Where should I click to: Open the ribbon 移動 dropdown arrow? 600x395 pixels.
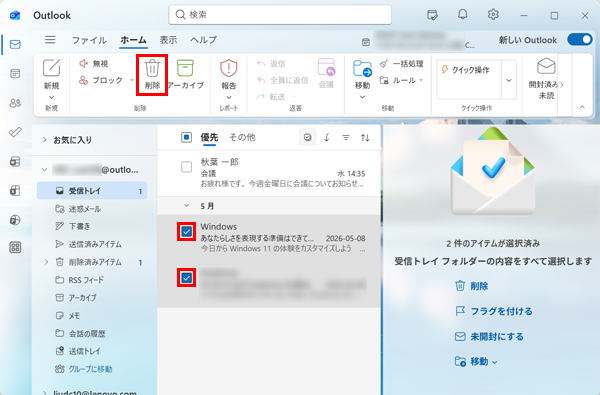pos(362,97)
